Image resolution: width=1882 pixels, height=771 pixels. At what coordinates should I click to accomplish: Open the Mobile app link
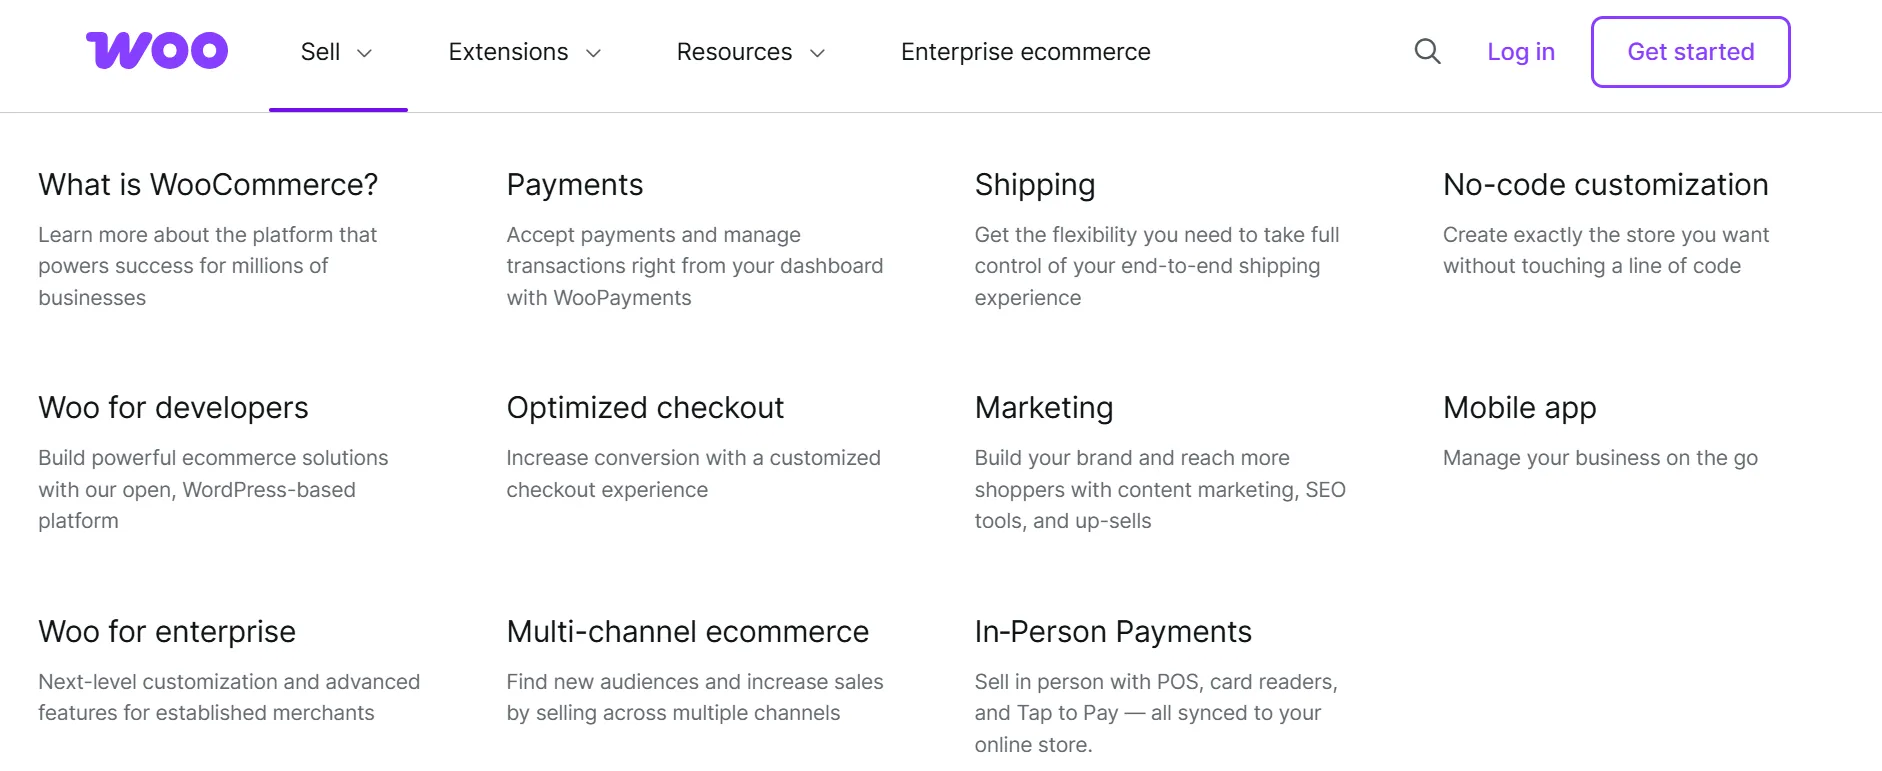point(1519,408)
